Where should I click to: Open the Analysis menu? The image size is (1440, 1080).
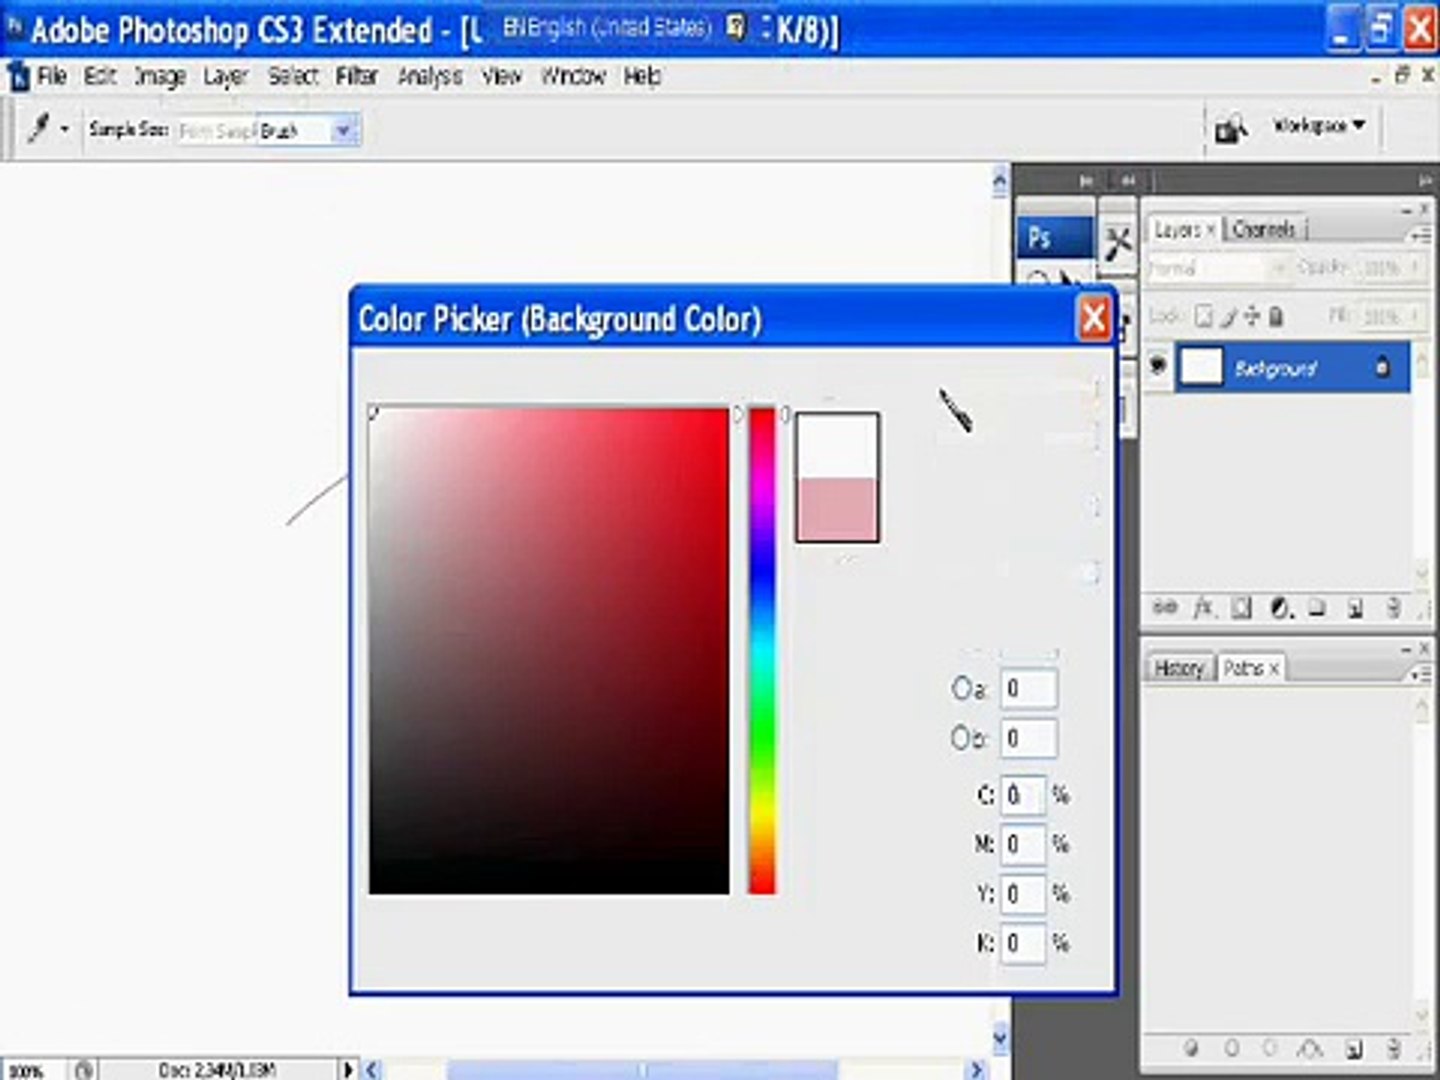(x=430, y=76)
